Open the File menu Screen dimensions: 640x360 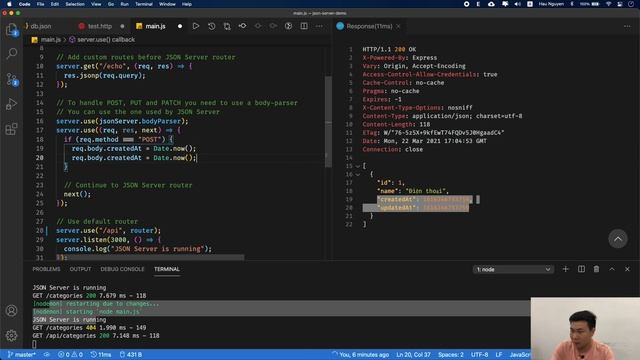[x=40, y=4]
